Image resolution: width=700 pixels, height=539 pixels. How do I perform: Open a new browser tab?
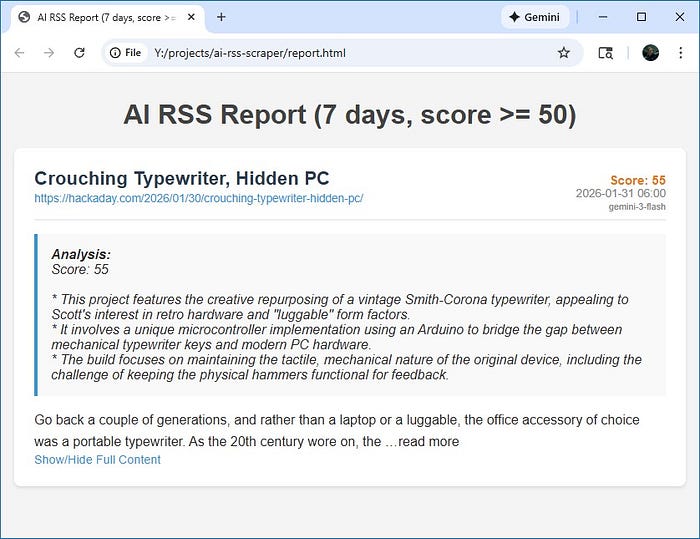[221, 17]
